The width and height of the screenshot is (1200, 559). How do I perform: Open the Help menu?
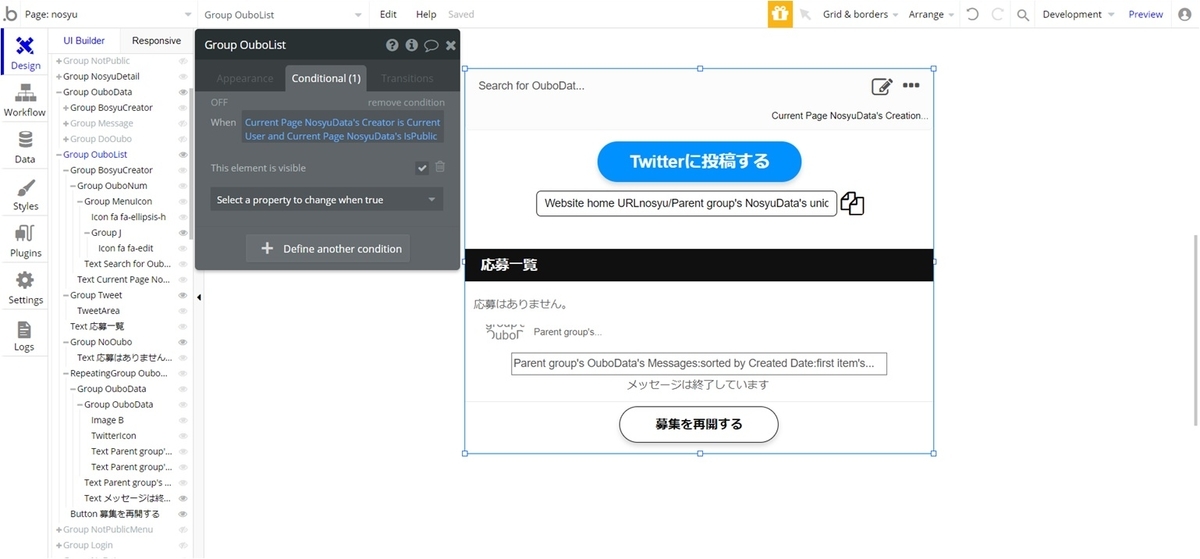tap(426, 15)
